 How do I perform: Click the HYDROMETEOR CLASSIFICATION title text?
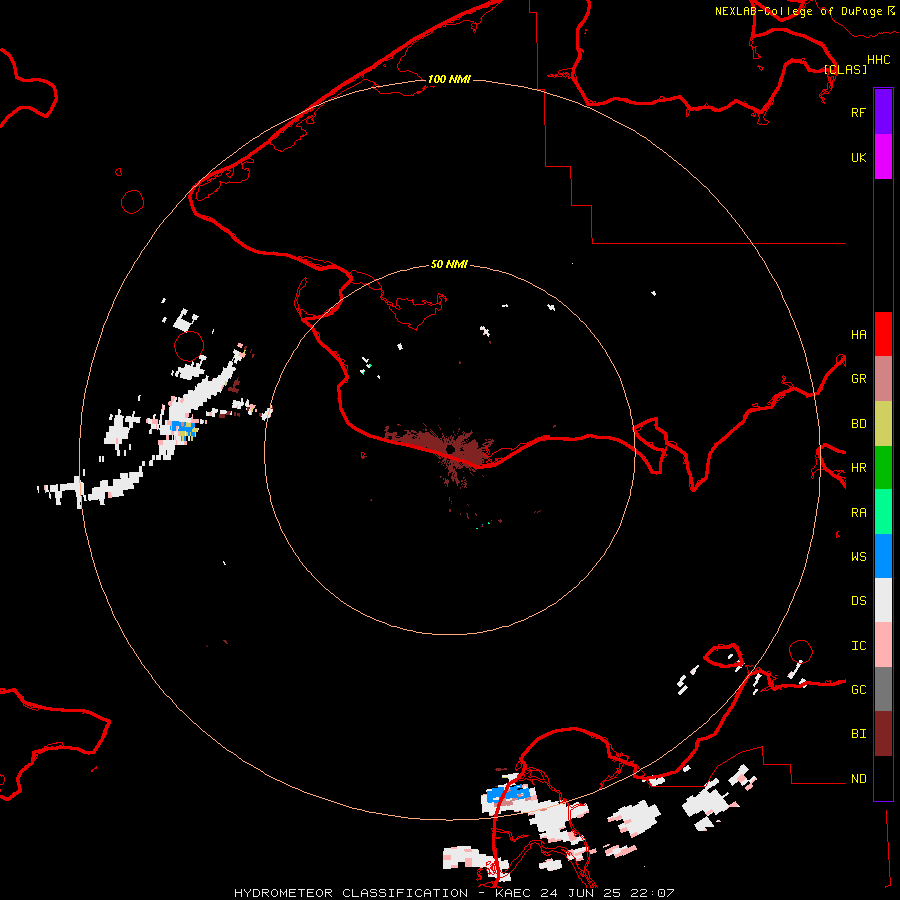(351, 893)
